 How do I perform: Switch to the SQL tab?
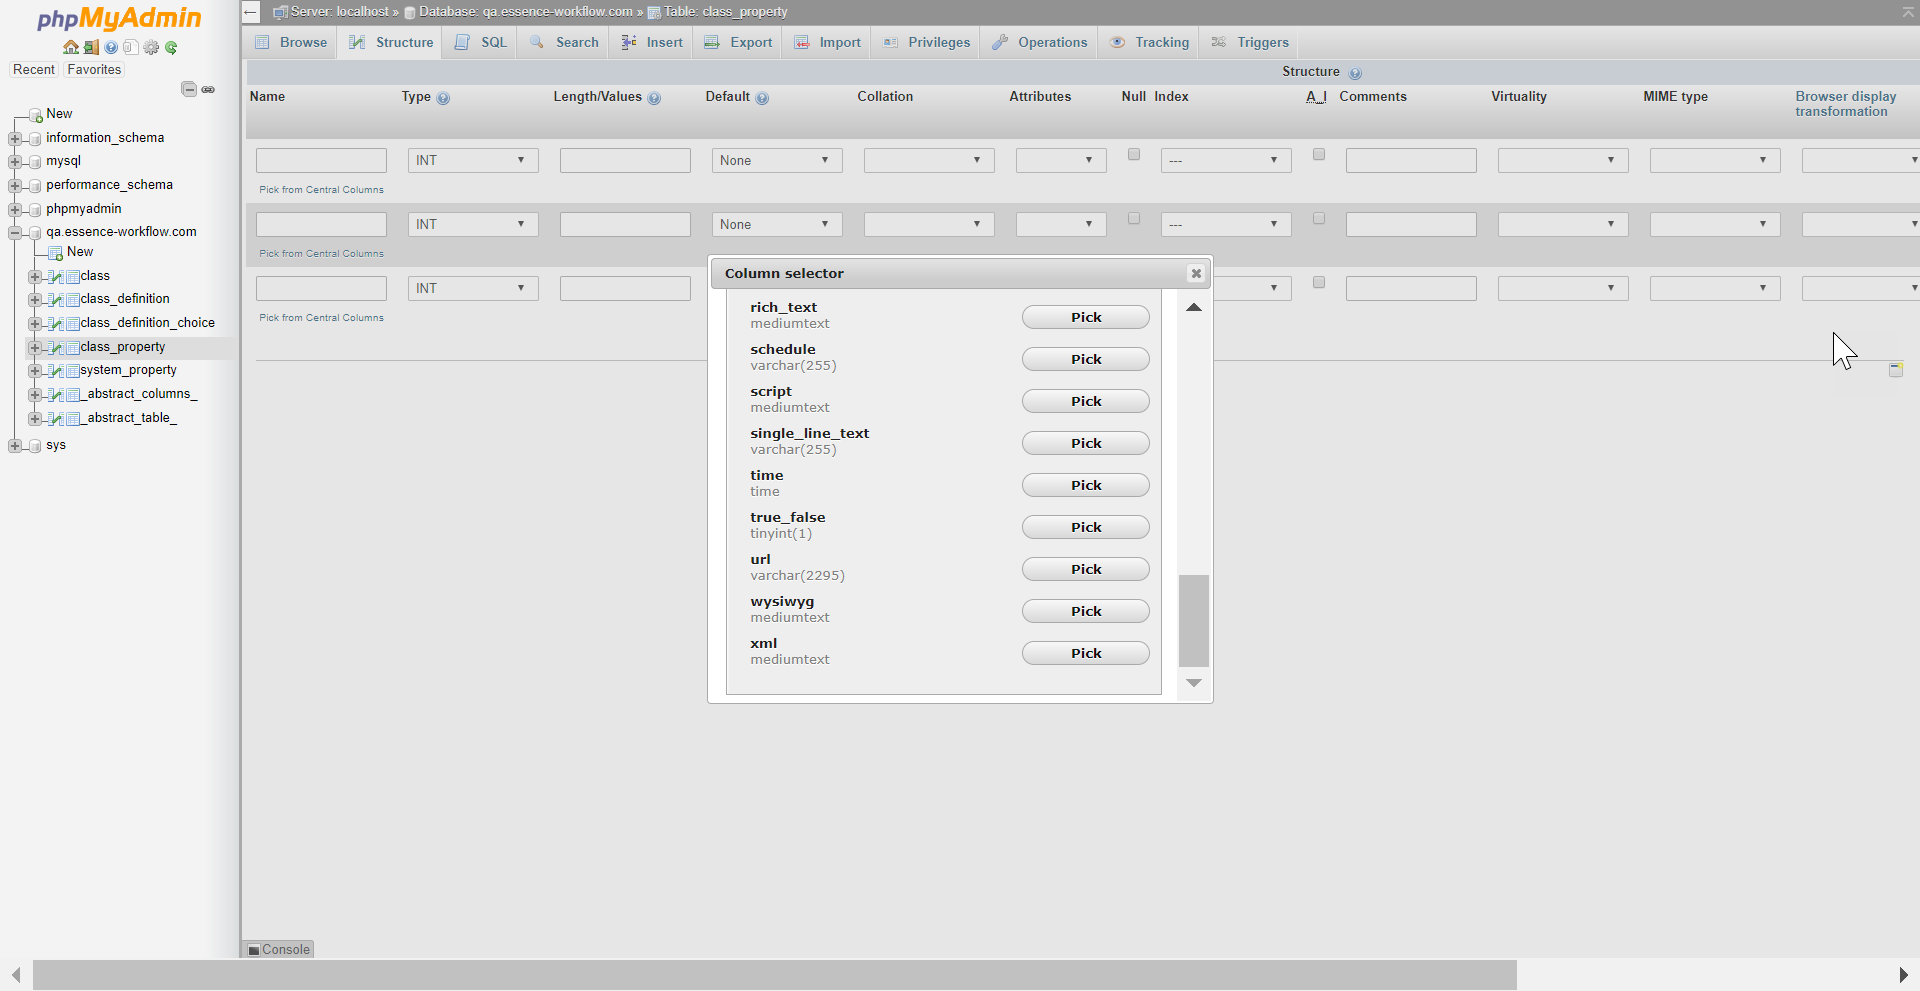tap(480, 42)
